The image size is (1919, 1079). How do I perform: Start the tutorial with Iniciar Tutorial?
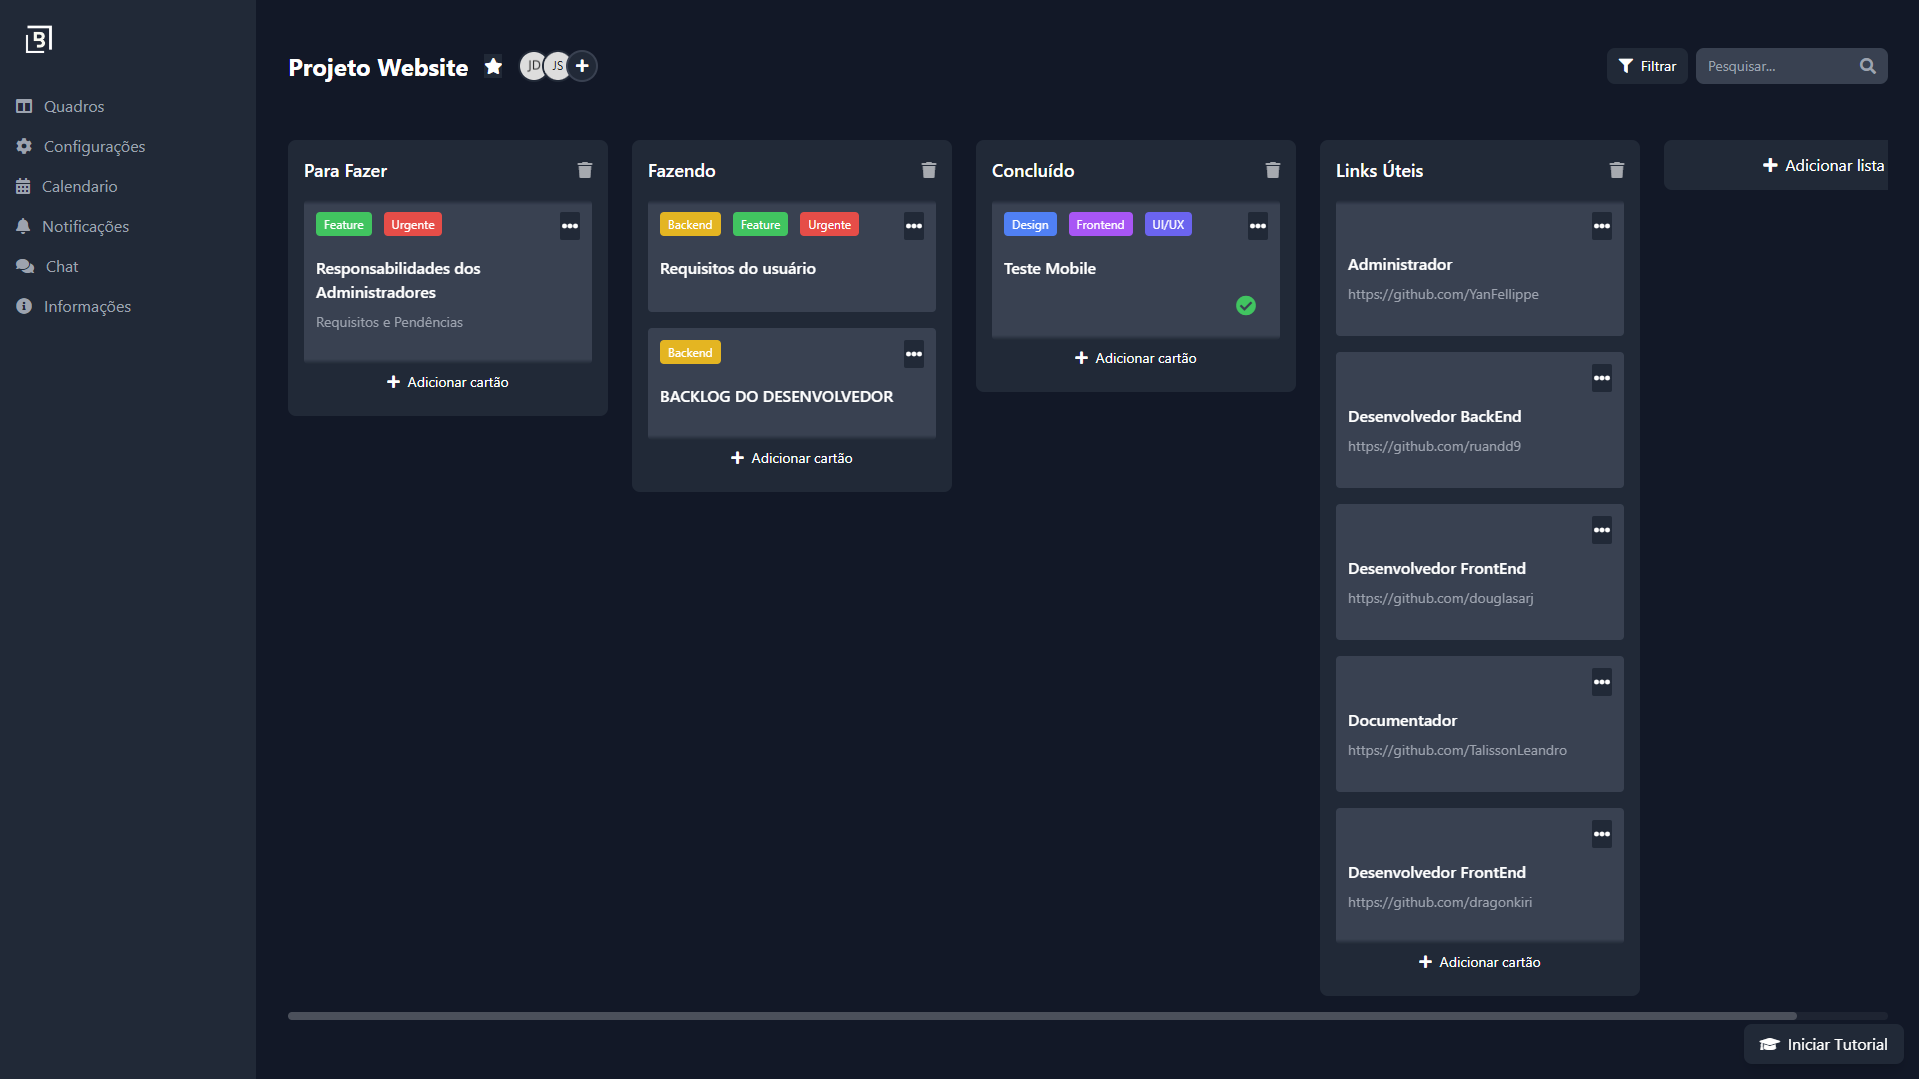[x=1824, y=1044]
